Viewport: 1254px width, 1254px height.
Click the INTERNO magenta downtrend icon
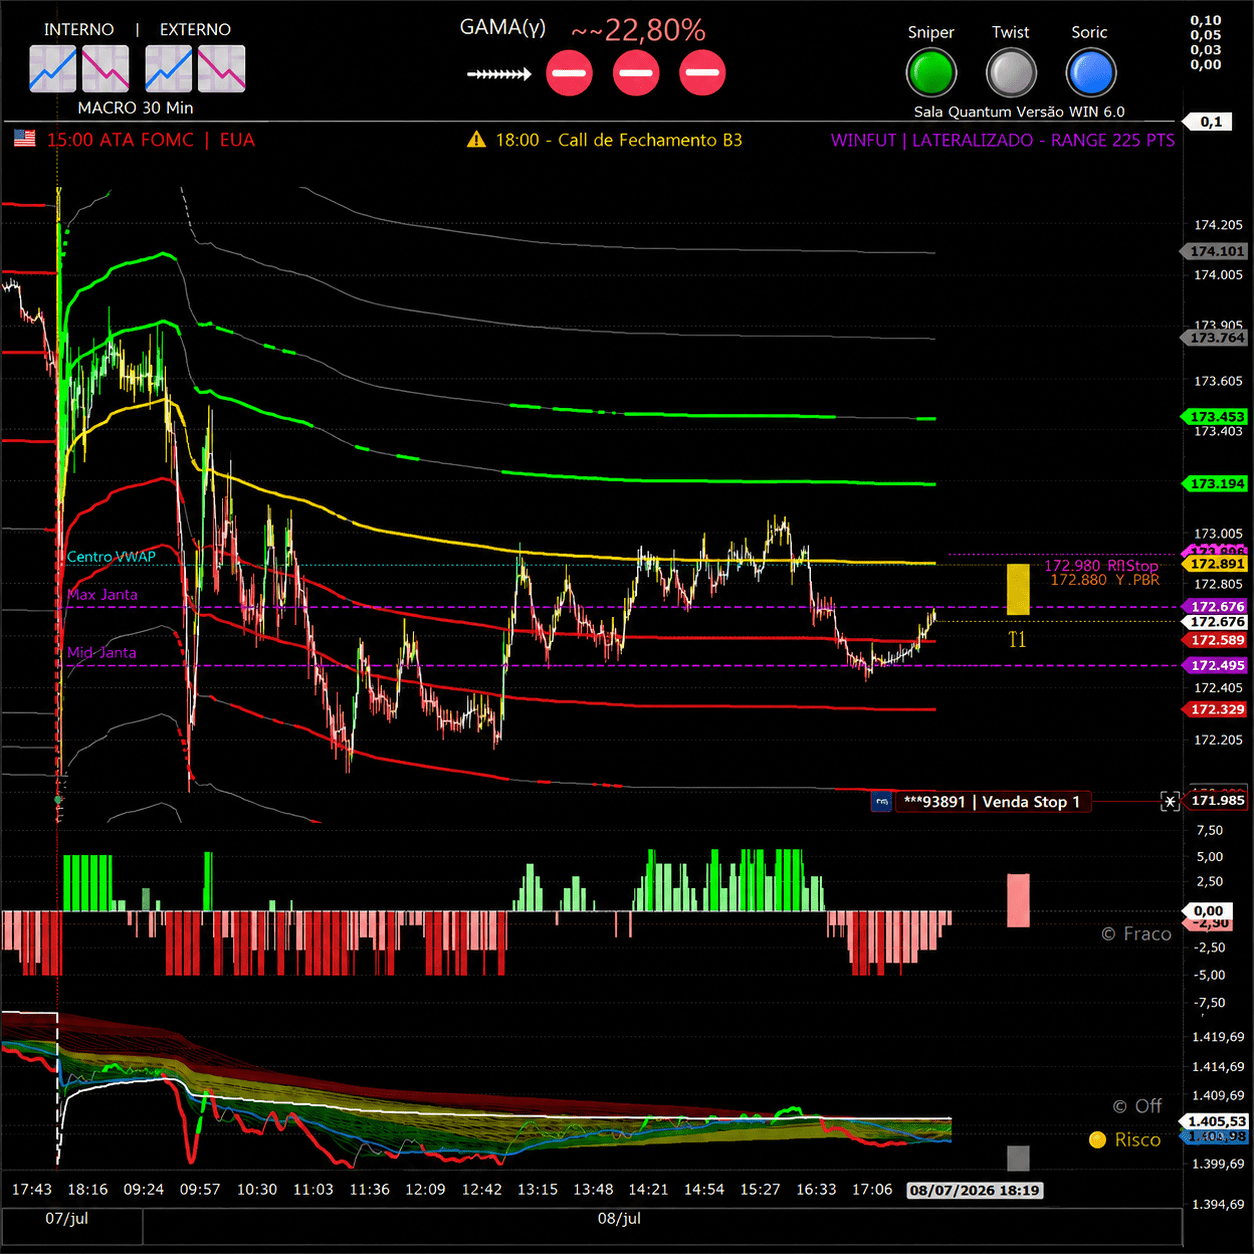106,69
